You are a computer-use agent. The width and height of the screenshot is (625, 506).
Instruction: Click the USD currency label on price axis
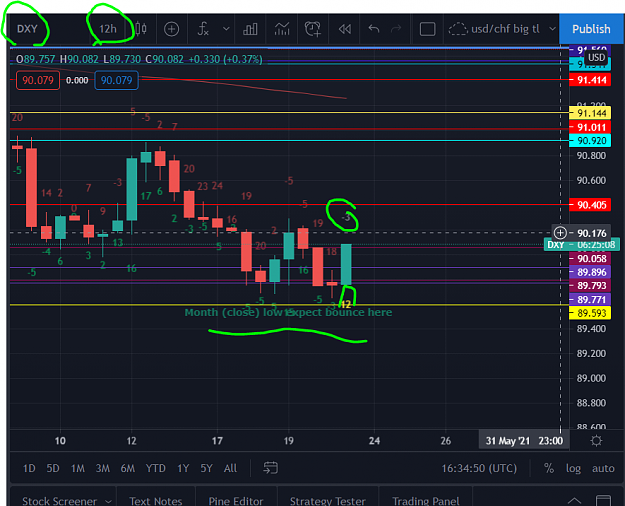click(x=596, y=57)
